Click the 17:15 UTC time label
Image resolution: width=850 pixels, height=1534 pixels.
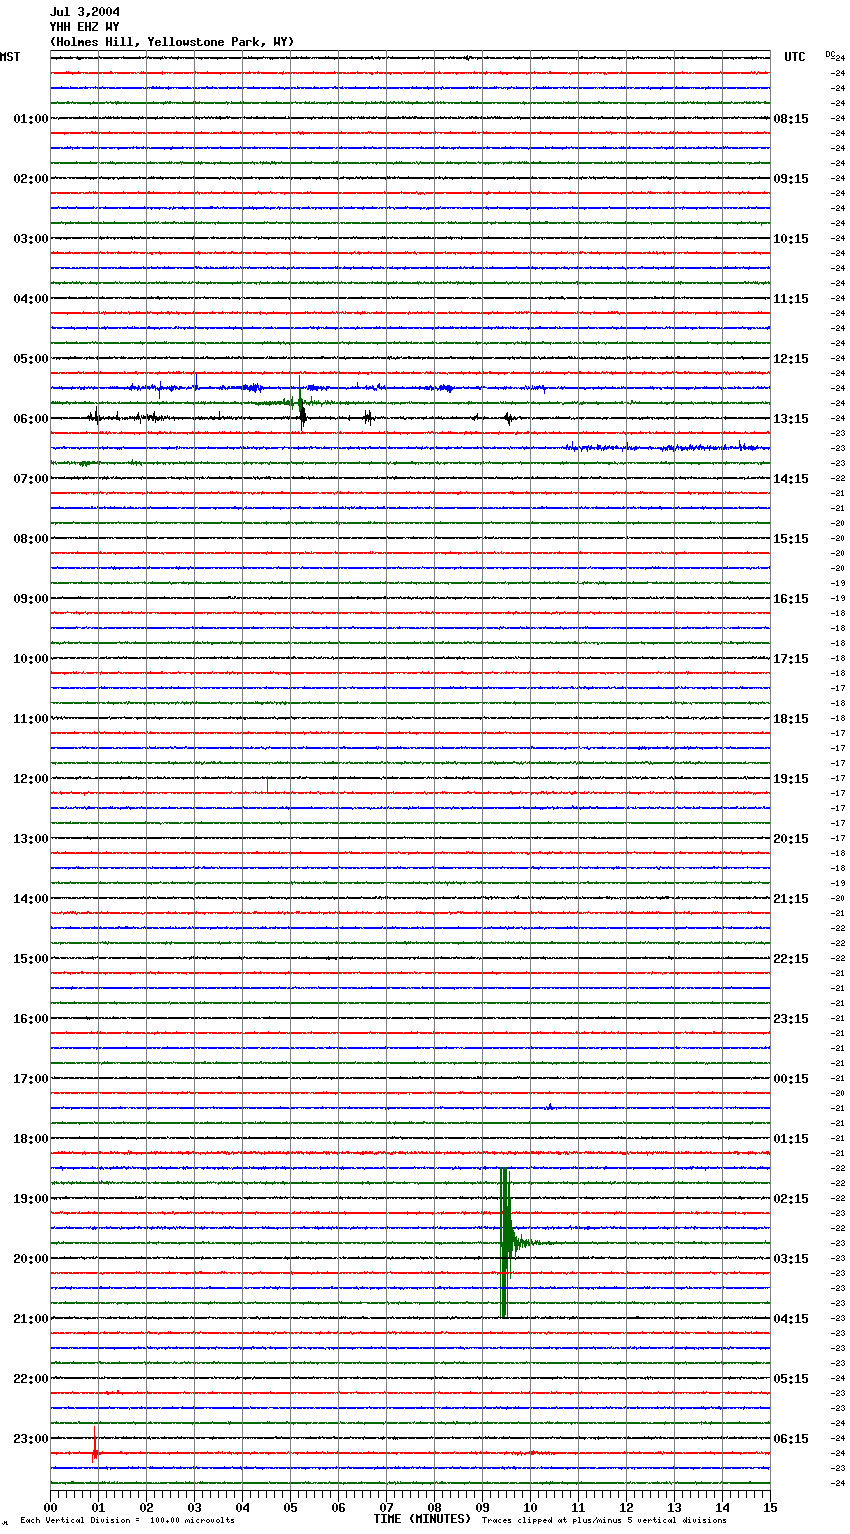pyautogui.click(x=791, y=659)
